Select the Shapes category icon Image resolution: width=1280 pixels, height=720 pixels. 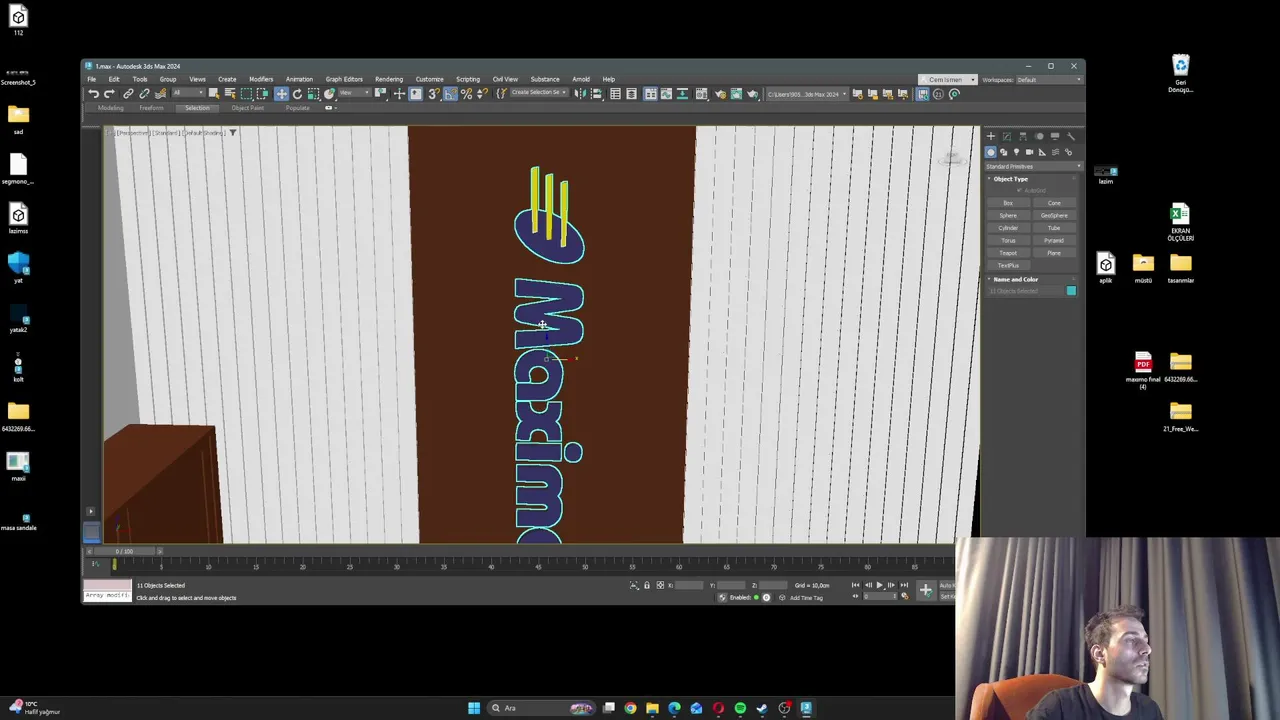point(1004,152)
